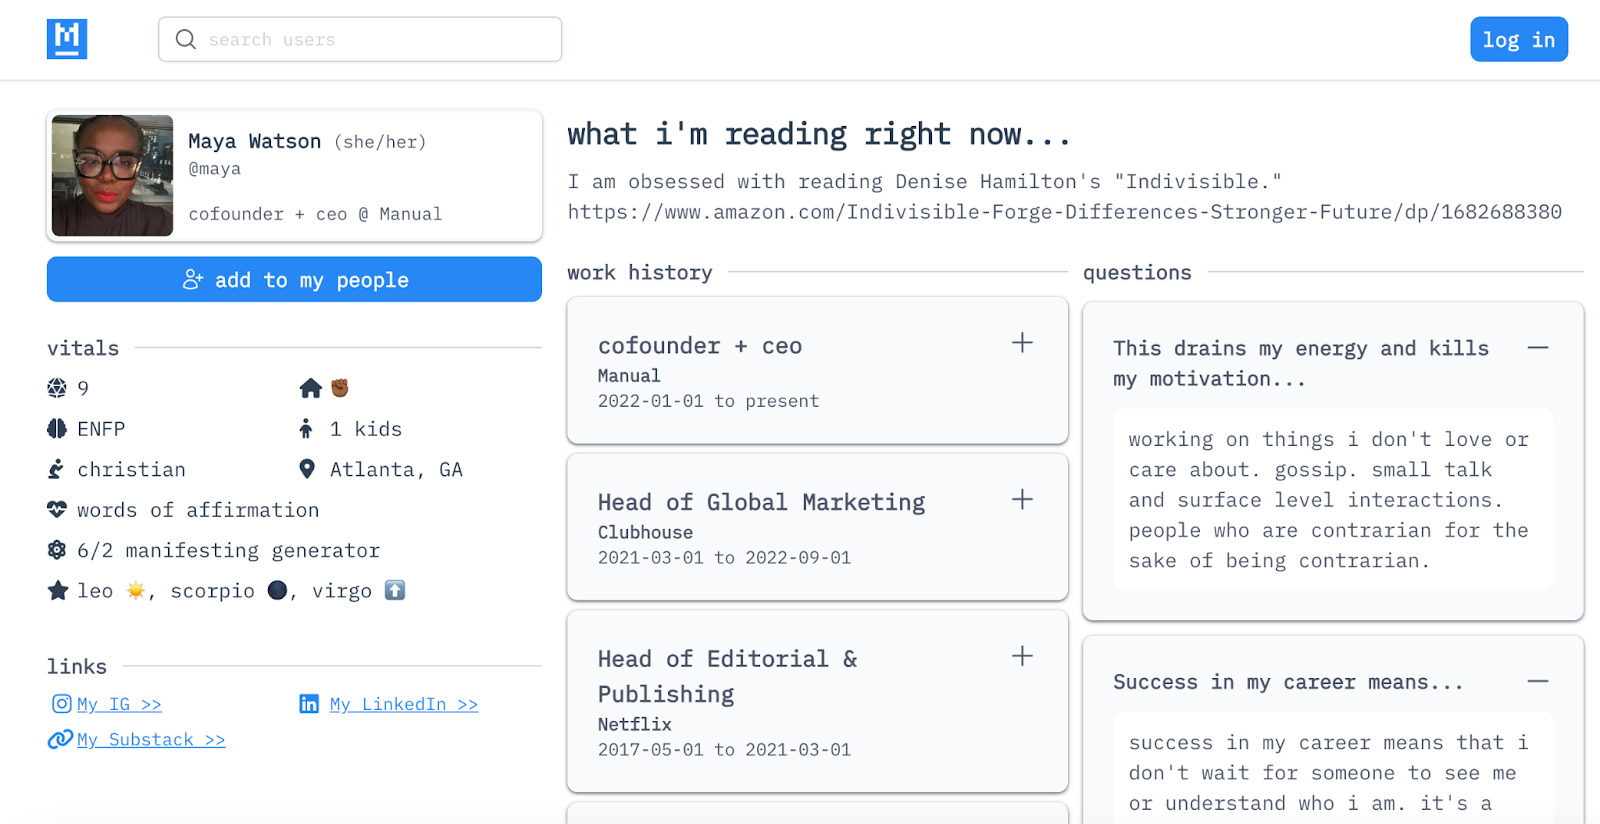Expand the cofounder + ceo work entry

(1022, 343)
